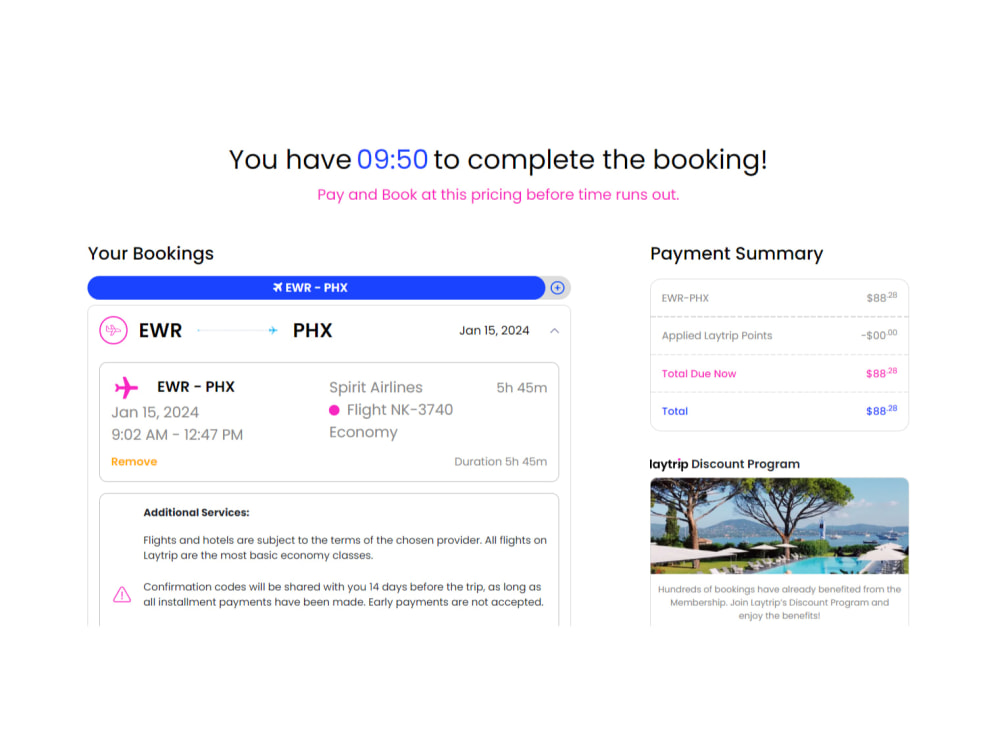Image resolution: width=1000 pixels, height=750 pixels.
Task: Click the Economy class label
Action: click(363, 431)
